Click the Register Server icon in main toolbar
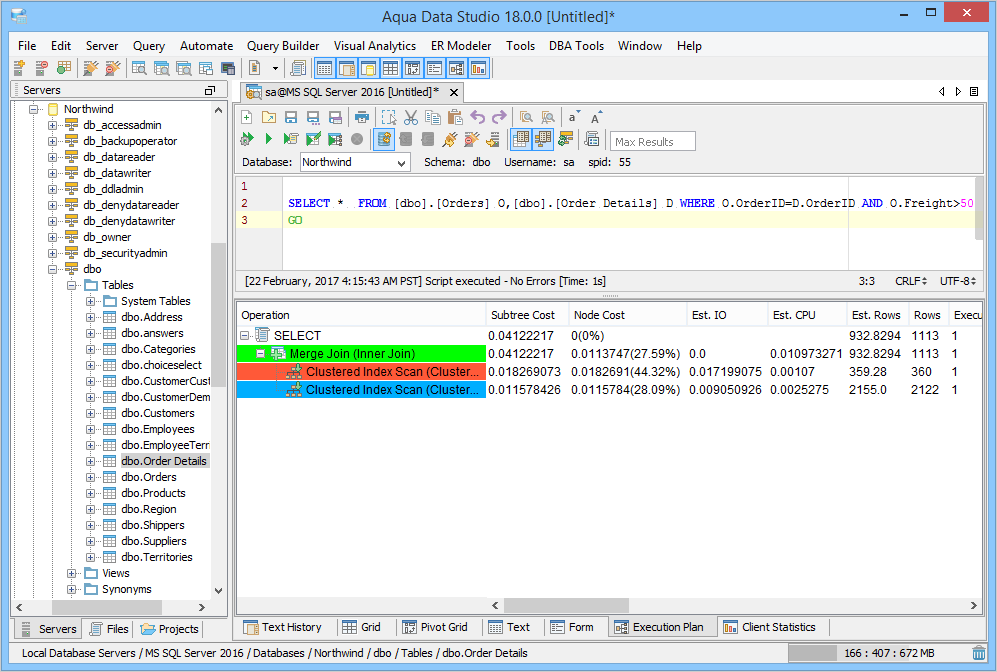 tap(19, 68)
